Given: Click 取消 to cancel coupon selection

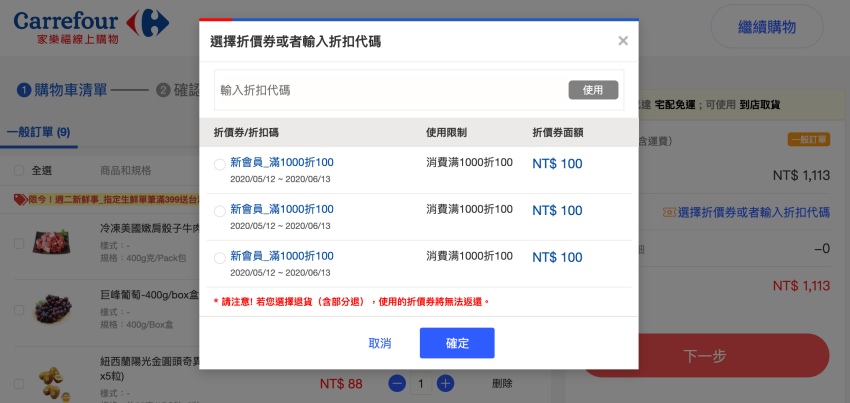Looking at the screenshot, I should pos(380,343).
